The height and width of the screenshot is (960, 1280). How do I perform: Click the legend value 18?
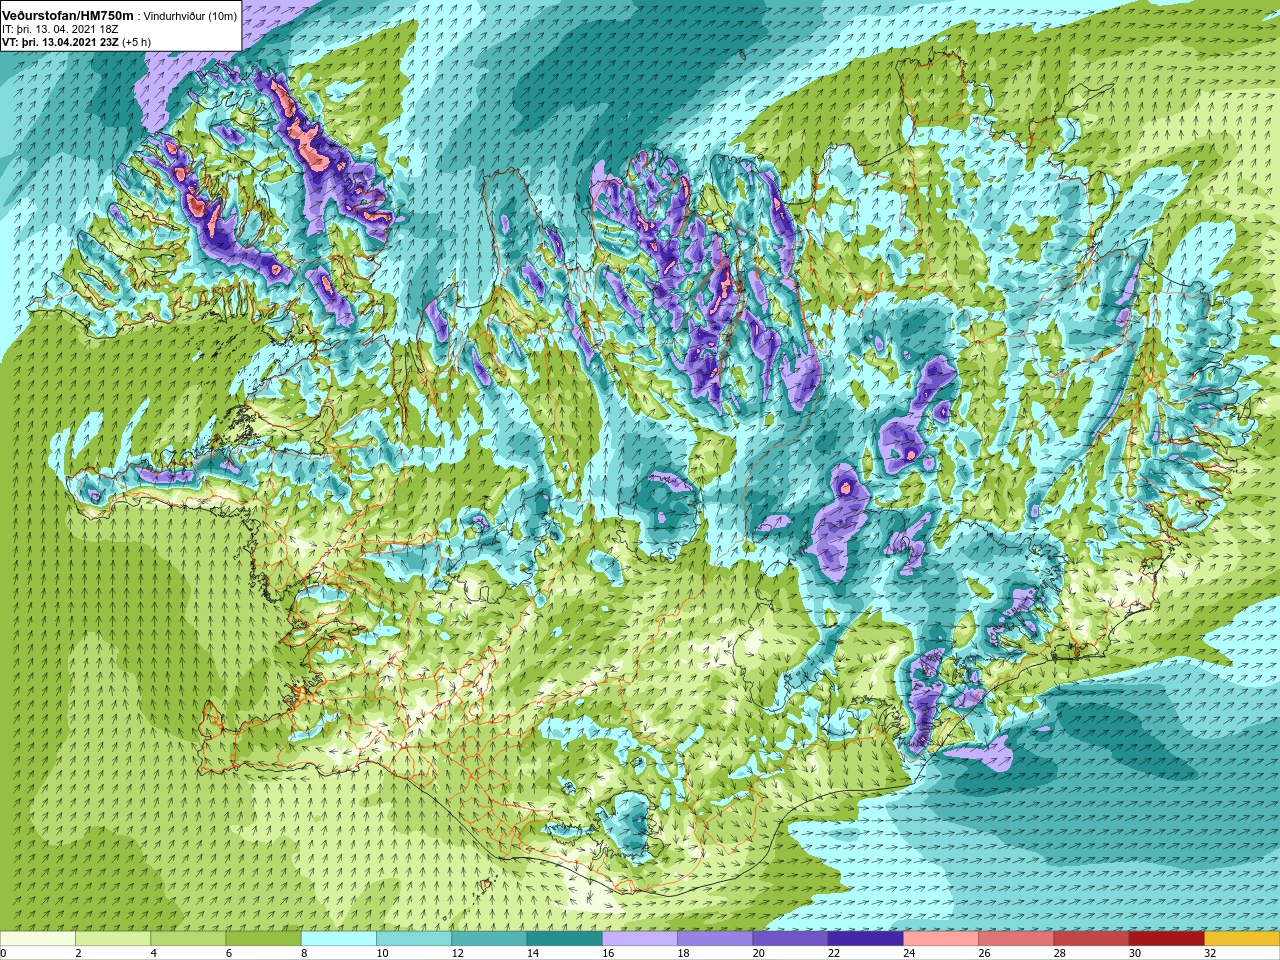point(684,953)
